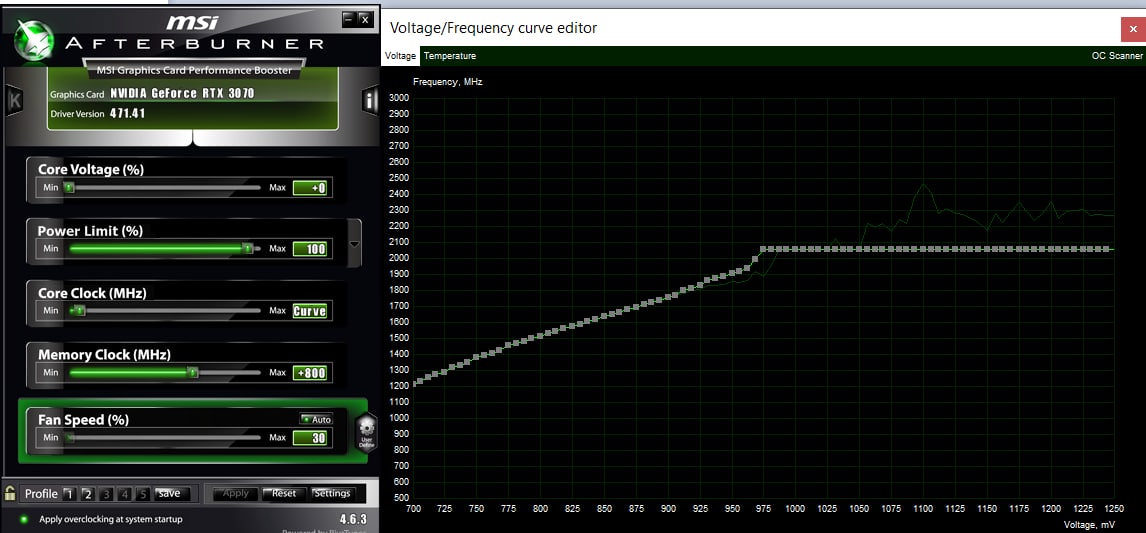1146x533 pixels.
Task: Click the 2000 frequency axis value
Action: tap(398, 258)
